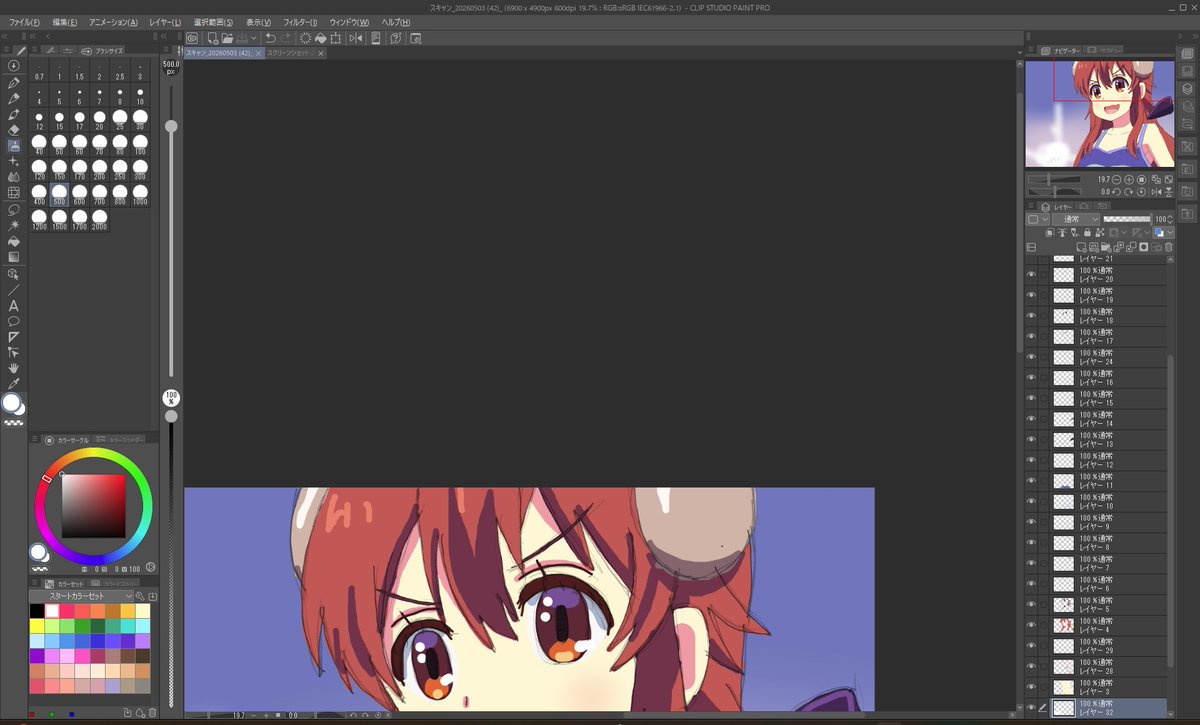Select the straight line Figure tool

coord(14,289)
